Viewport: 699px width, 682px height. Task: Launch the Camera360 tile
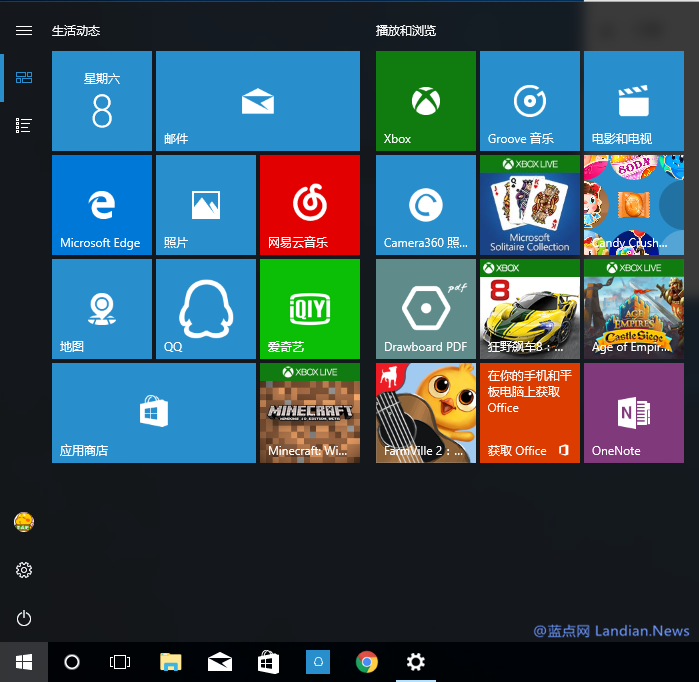[x=426, y=205]
